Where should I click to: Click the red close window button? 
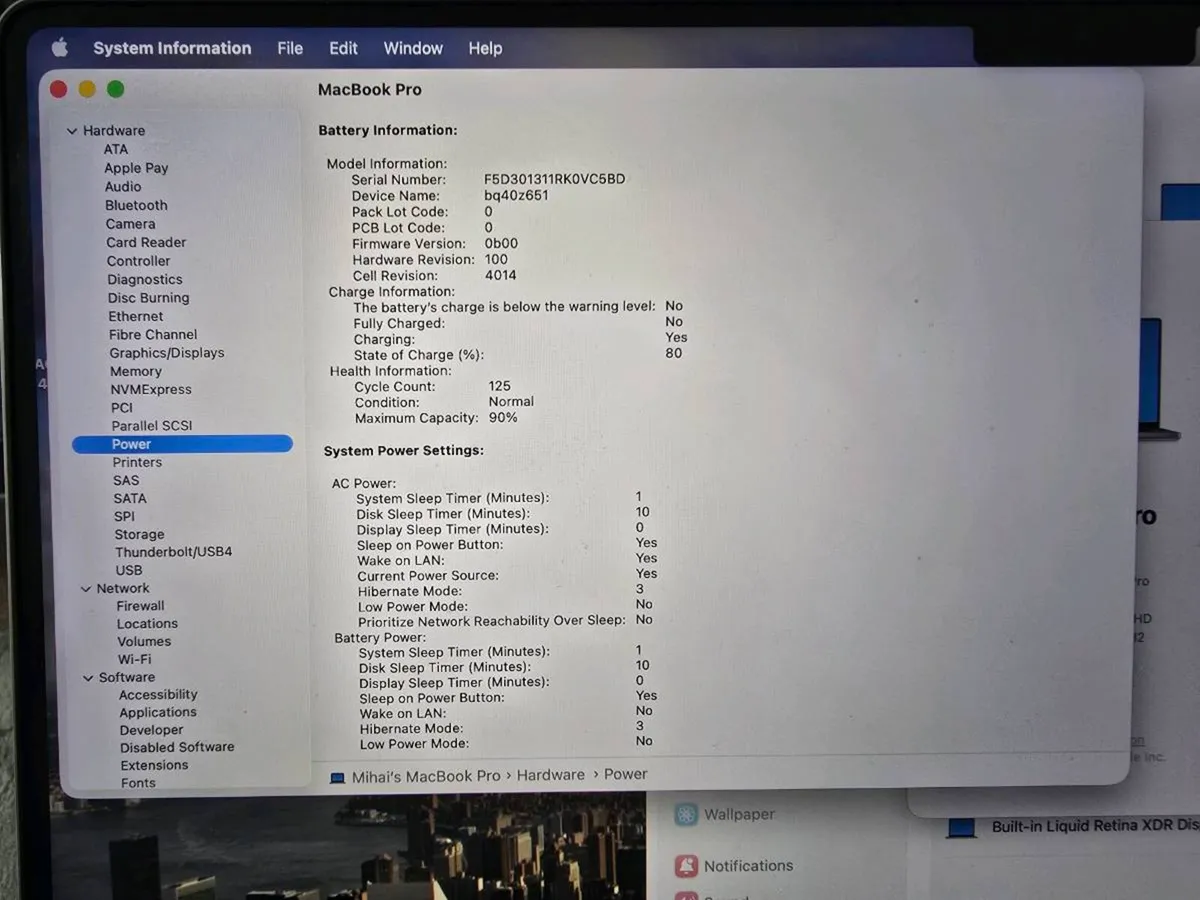click(x=58, y=89)
